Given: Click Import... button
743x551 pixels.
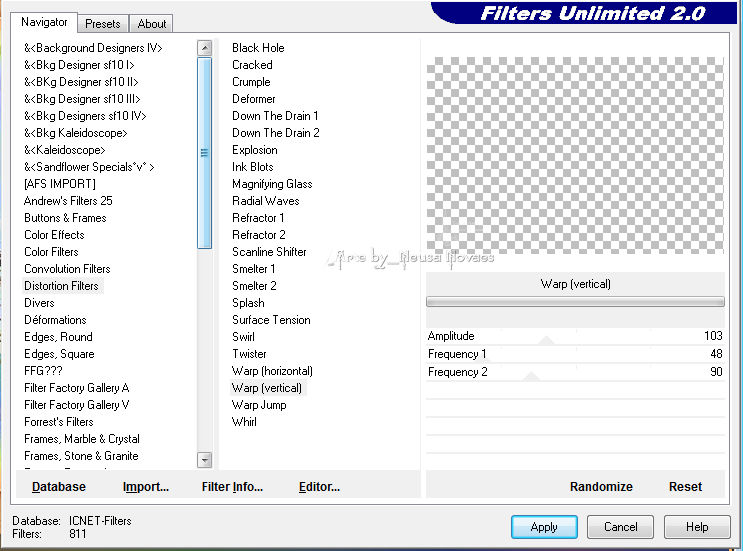Looking at the screenshot, I should [145, 487].
